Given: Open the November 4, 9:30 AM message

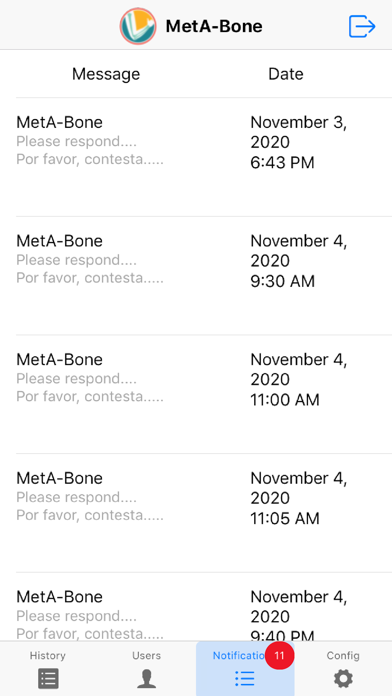Looking at the screenshot, I should pos(204,276).
